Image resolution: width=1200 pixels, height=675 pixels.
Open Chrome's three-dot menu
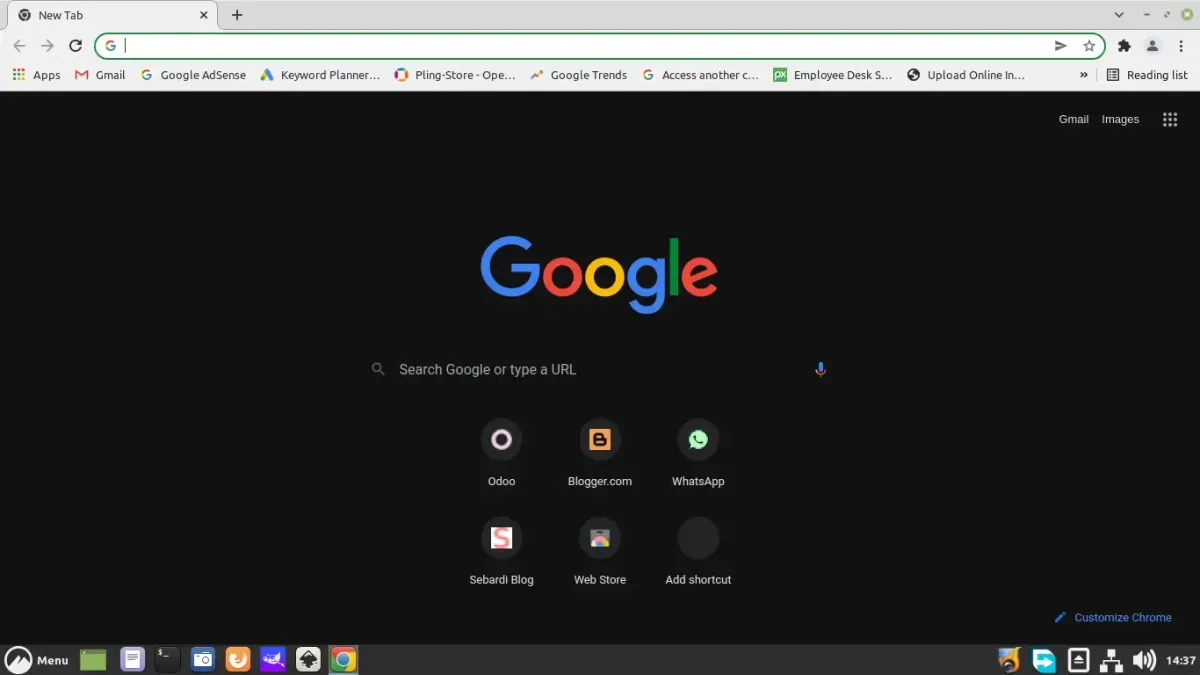[1181, 46]
